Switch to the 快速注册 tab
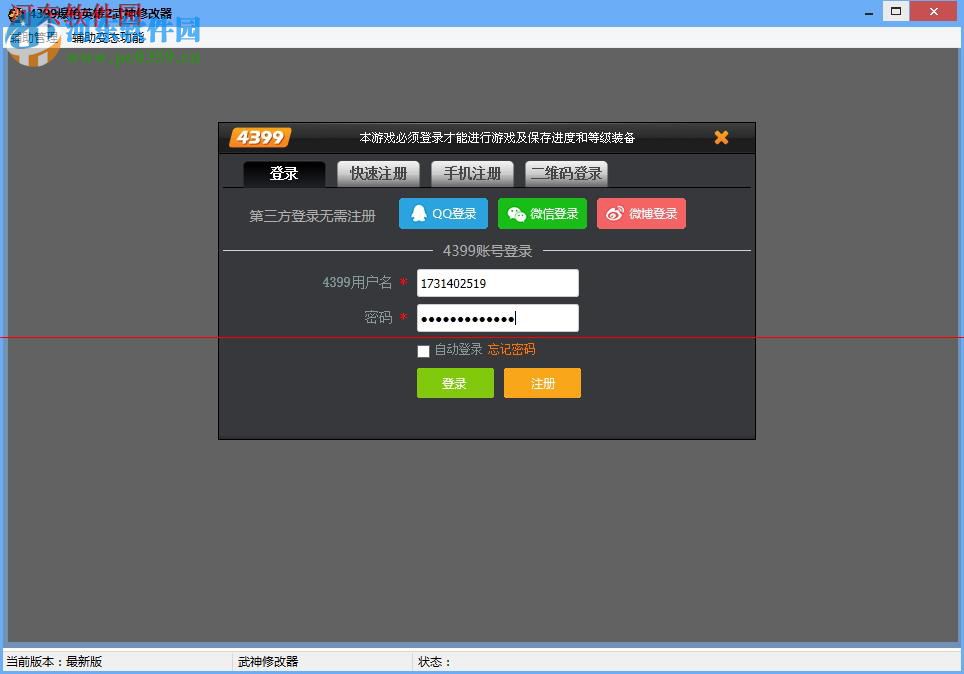964x674 pixels. point(378,173)
